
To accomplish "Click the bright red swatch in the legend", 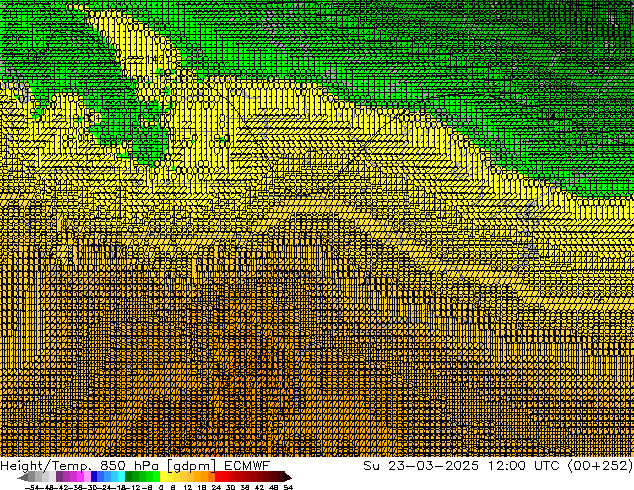I will point(226,477).
